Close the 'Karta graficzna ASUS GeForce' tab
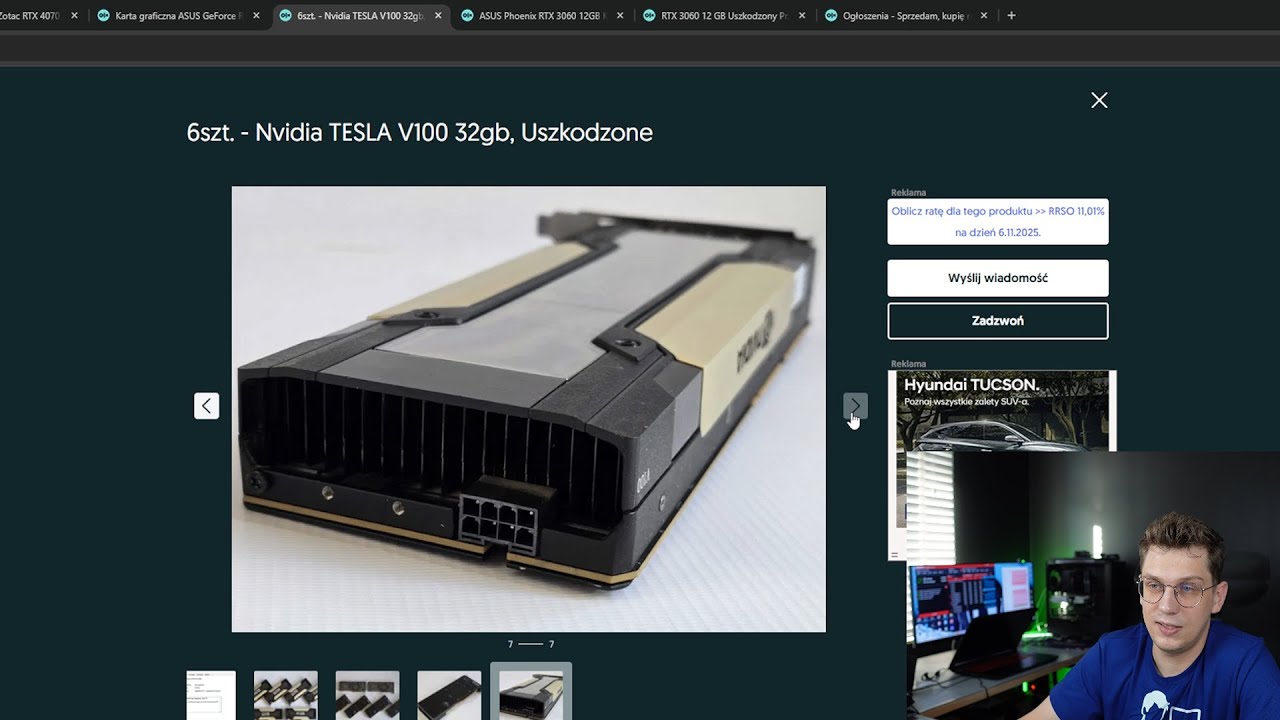Viewport: 1280px width, 720px height. pyautogui.click(x=256, y=16)
